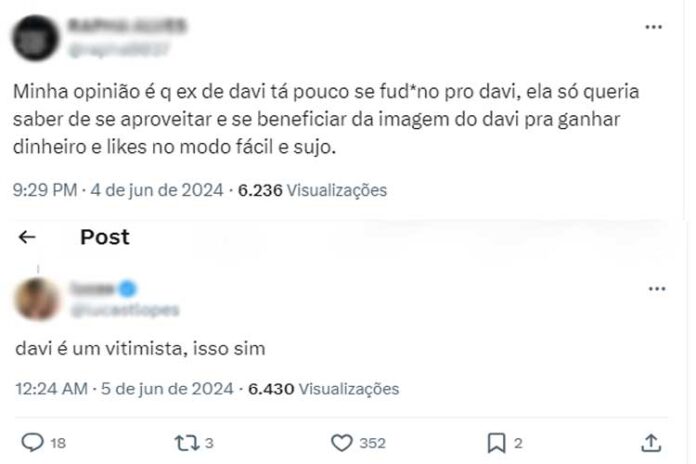Tap the repost arrows icon
Screen dimensions: 696x464
click(x=187, y=443)
